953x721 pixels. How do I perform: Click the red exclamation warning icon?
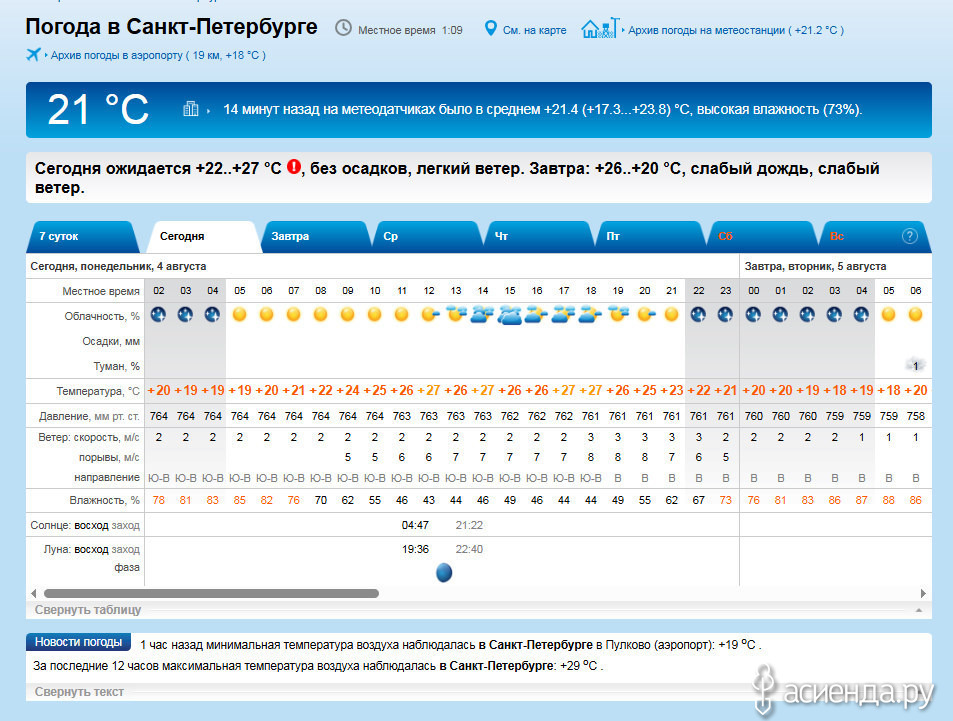point(294,167)
